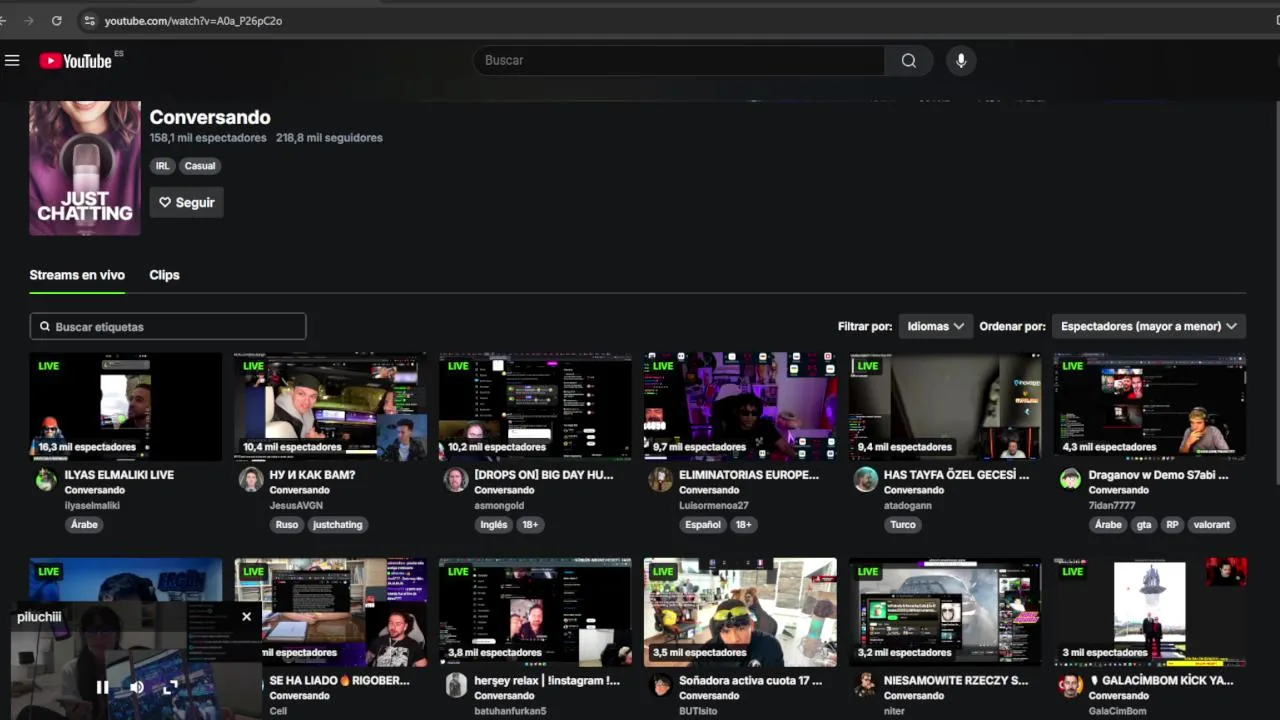Open the Just Chatting category cover image

(x=85, y=167)
